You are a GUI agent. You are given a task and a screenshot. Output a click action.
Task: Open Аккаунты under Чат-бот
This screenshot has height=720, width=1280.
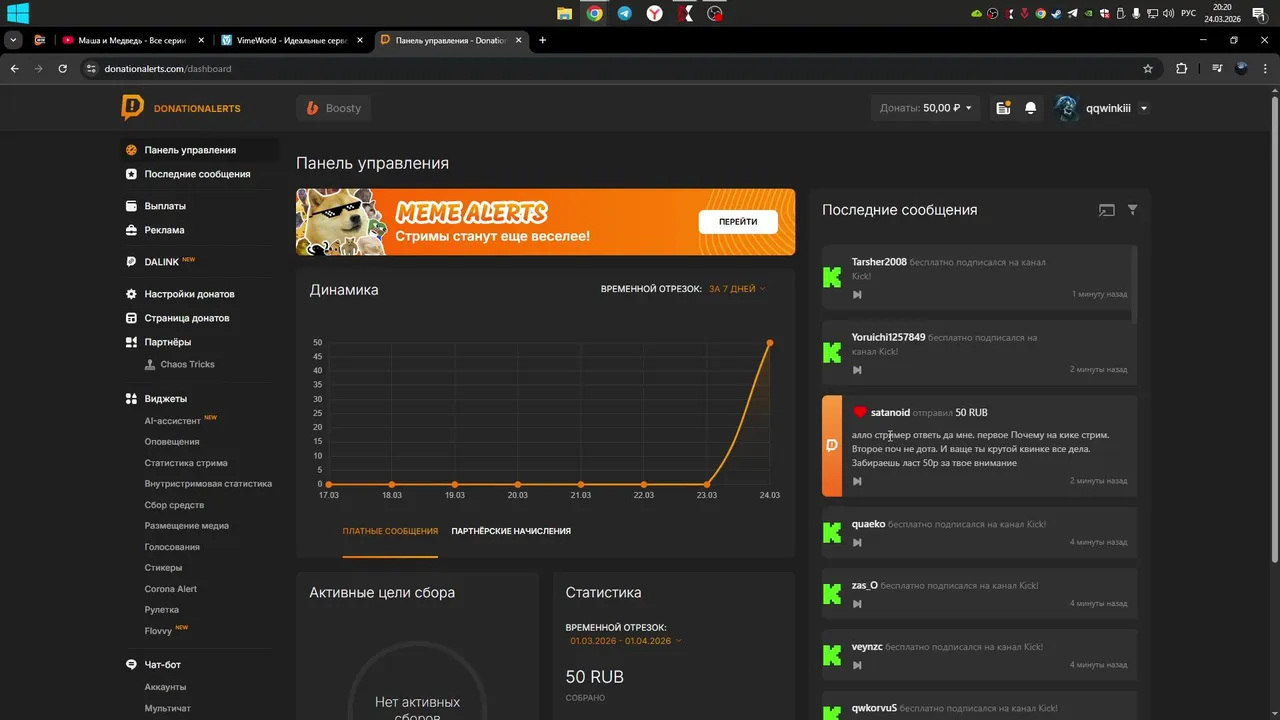[x=165, y=687]
